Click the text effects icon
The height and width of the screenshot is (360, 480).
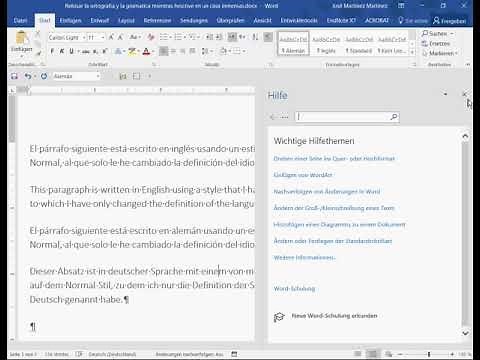pyautogui.click(x=118, y=51)
